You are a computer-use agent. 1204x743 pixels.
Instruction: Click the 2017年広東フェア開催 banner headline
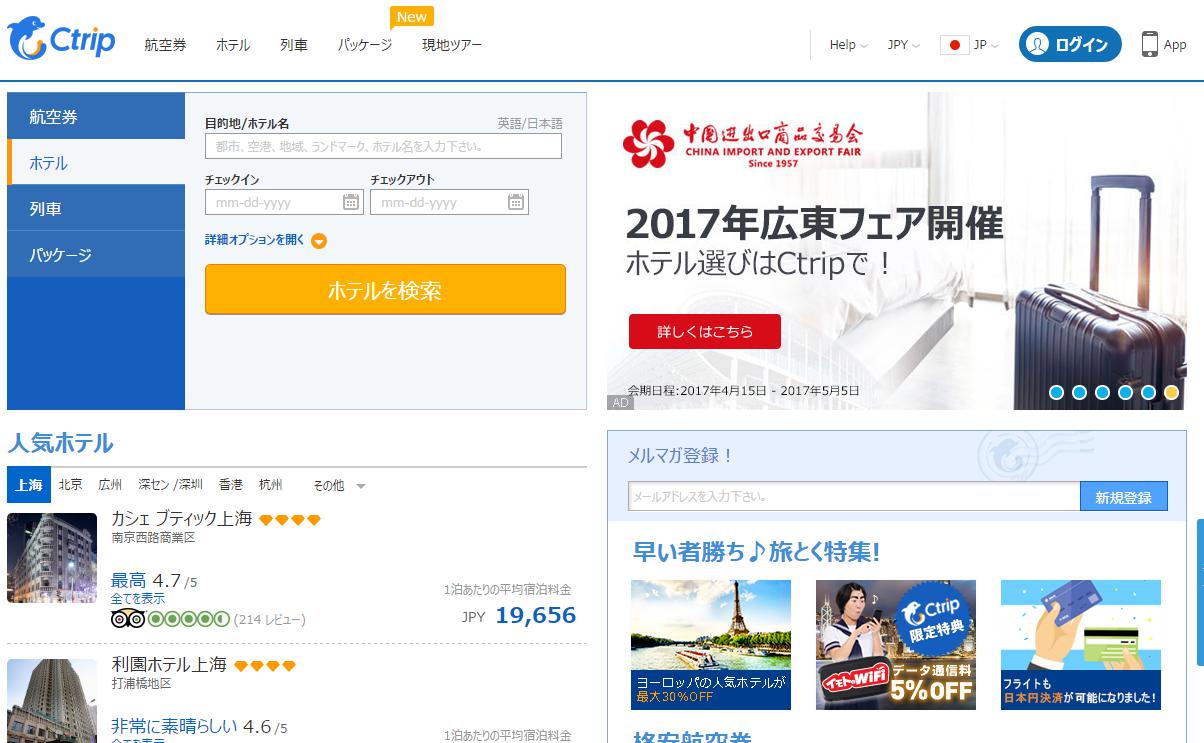tap(814, 224)
